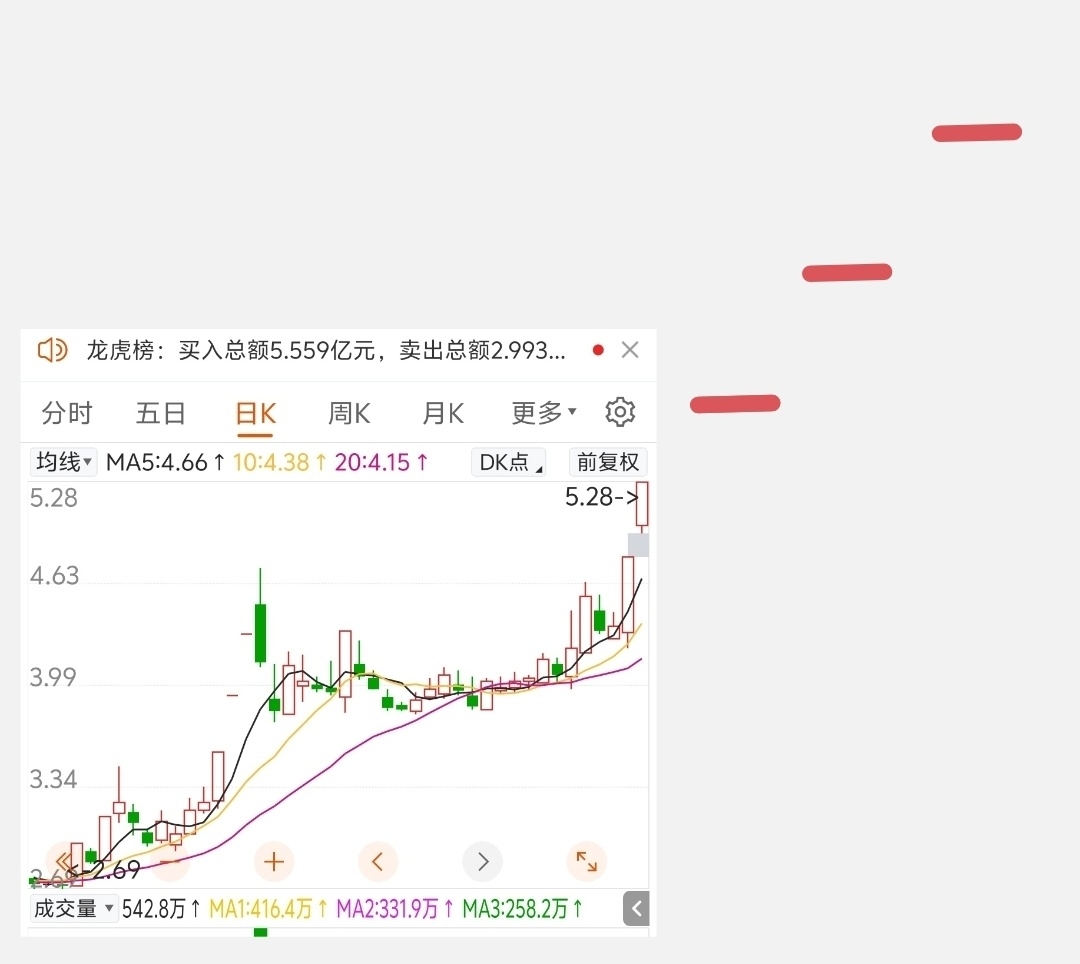The image size is (1080, 964).
Task: Open chart settings gear icon
Action: click(620, 412)
